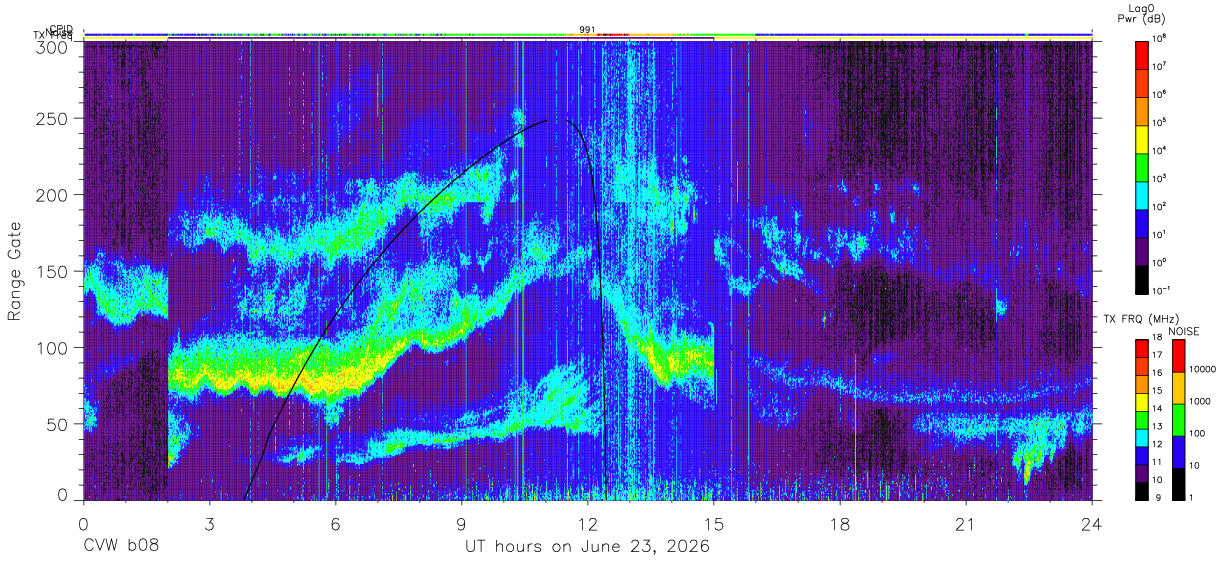Viewport: 1228px width, 567px height.
Task: Click the '1000' label on the NOISE scale
Action: coord(1200,401)
